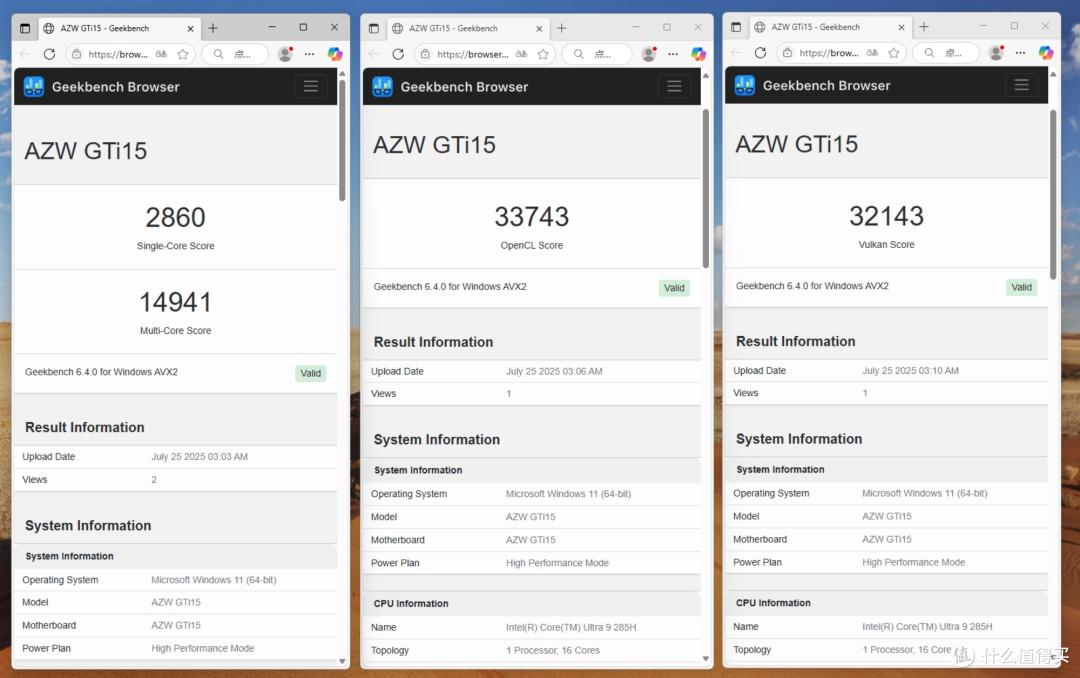
Task: Add middle OpenCL page to favorites with star
Action: click(x=543, y=54)
